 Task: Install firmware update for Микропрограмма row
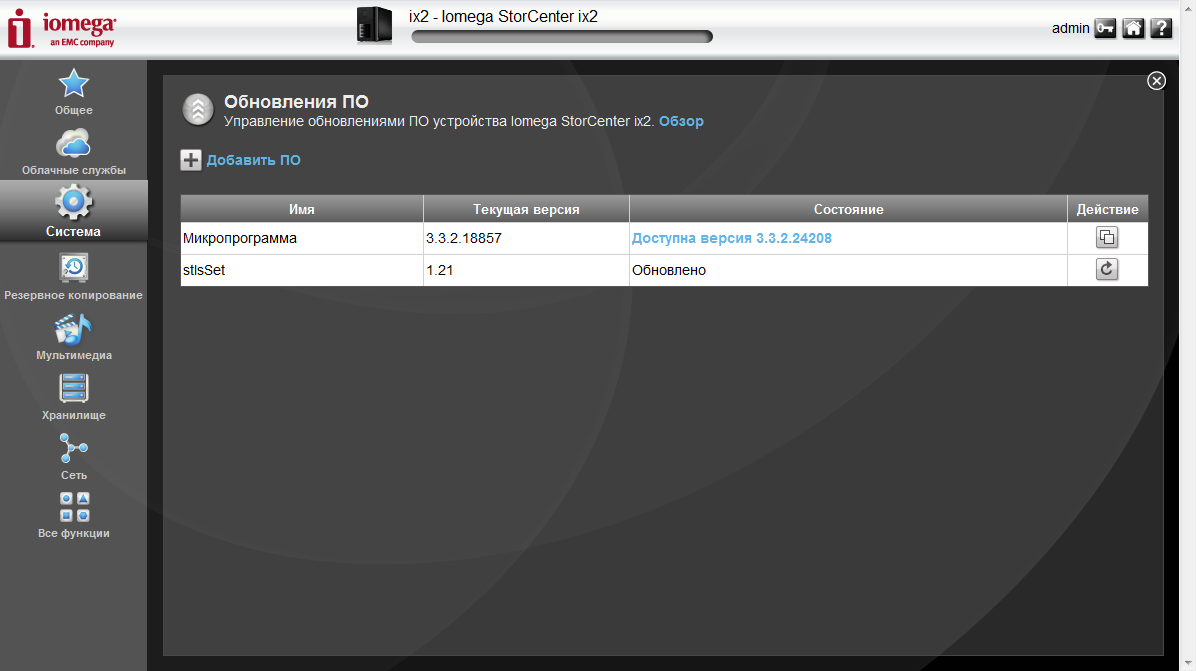[x=1107, y=238]
